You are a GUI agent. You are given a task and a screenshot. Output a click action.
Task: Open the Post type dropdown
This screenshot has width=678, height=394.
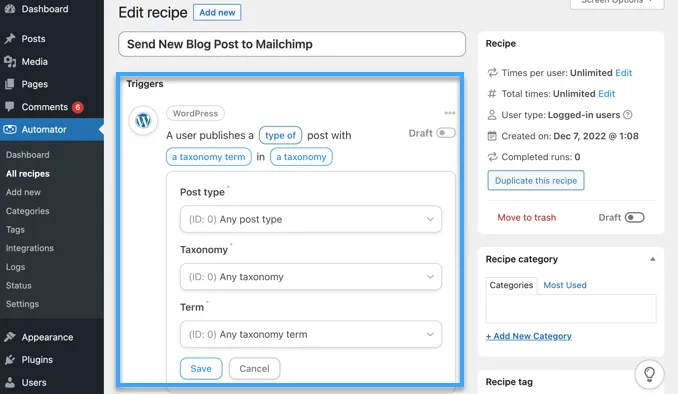click(x=311, y=219)
